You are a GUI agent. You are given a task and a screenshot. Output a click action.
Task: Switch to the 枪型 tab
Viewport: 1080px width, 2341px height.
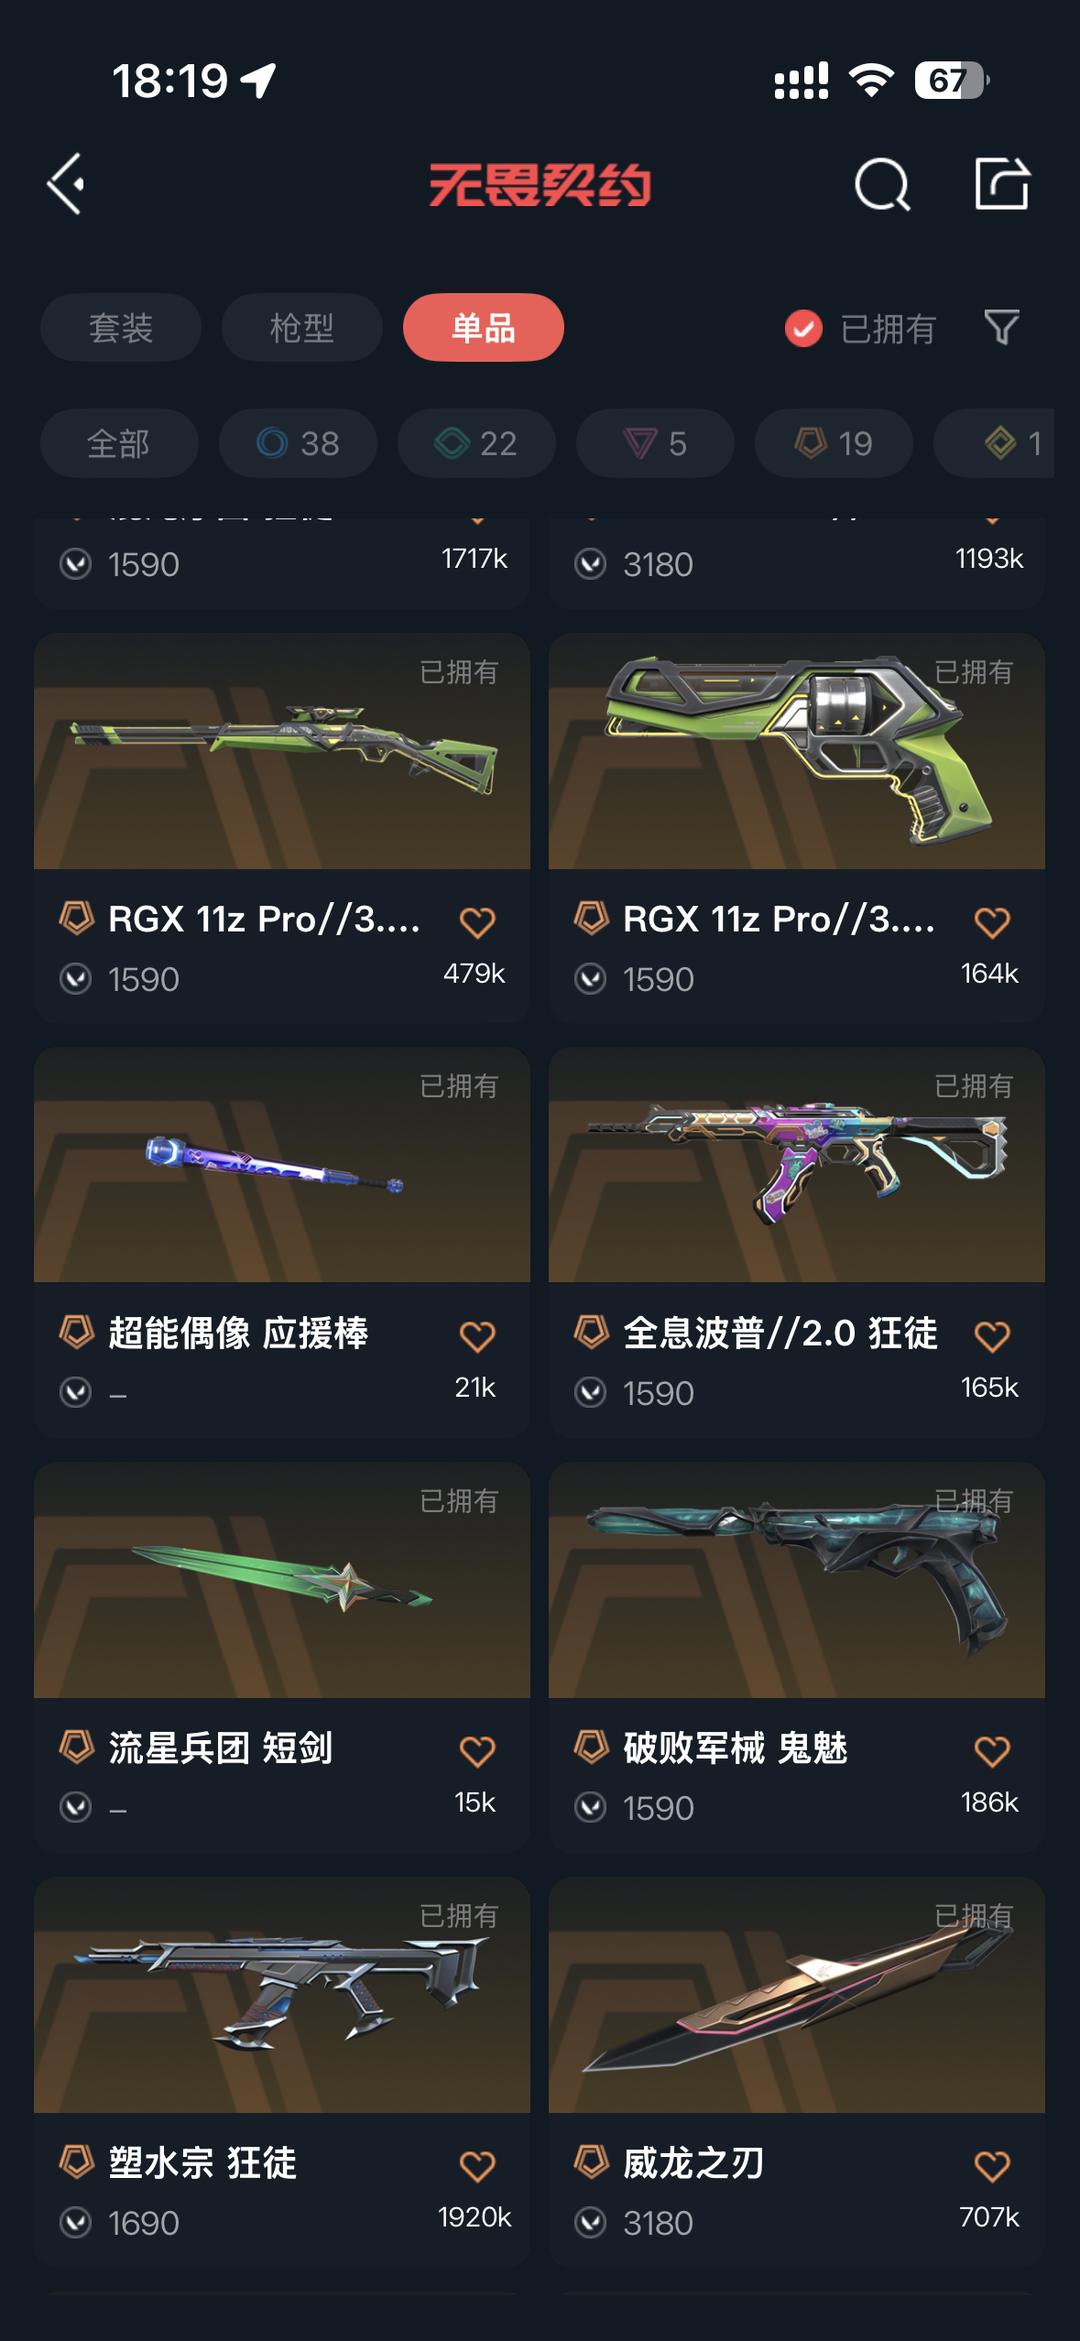tap(302, 327)
